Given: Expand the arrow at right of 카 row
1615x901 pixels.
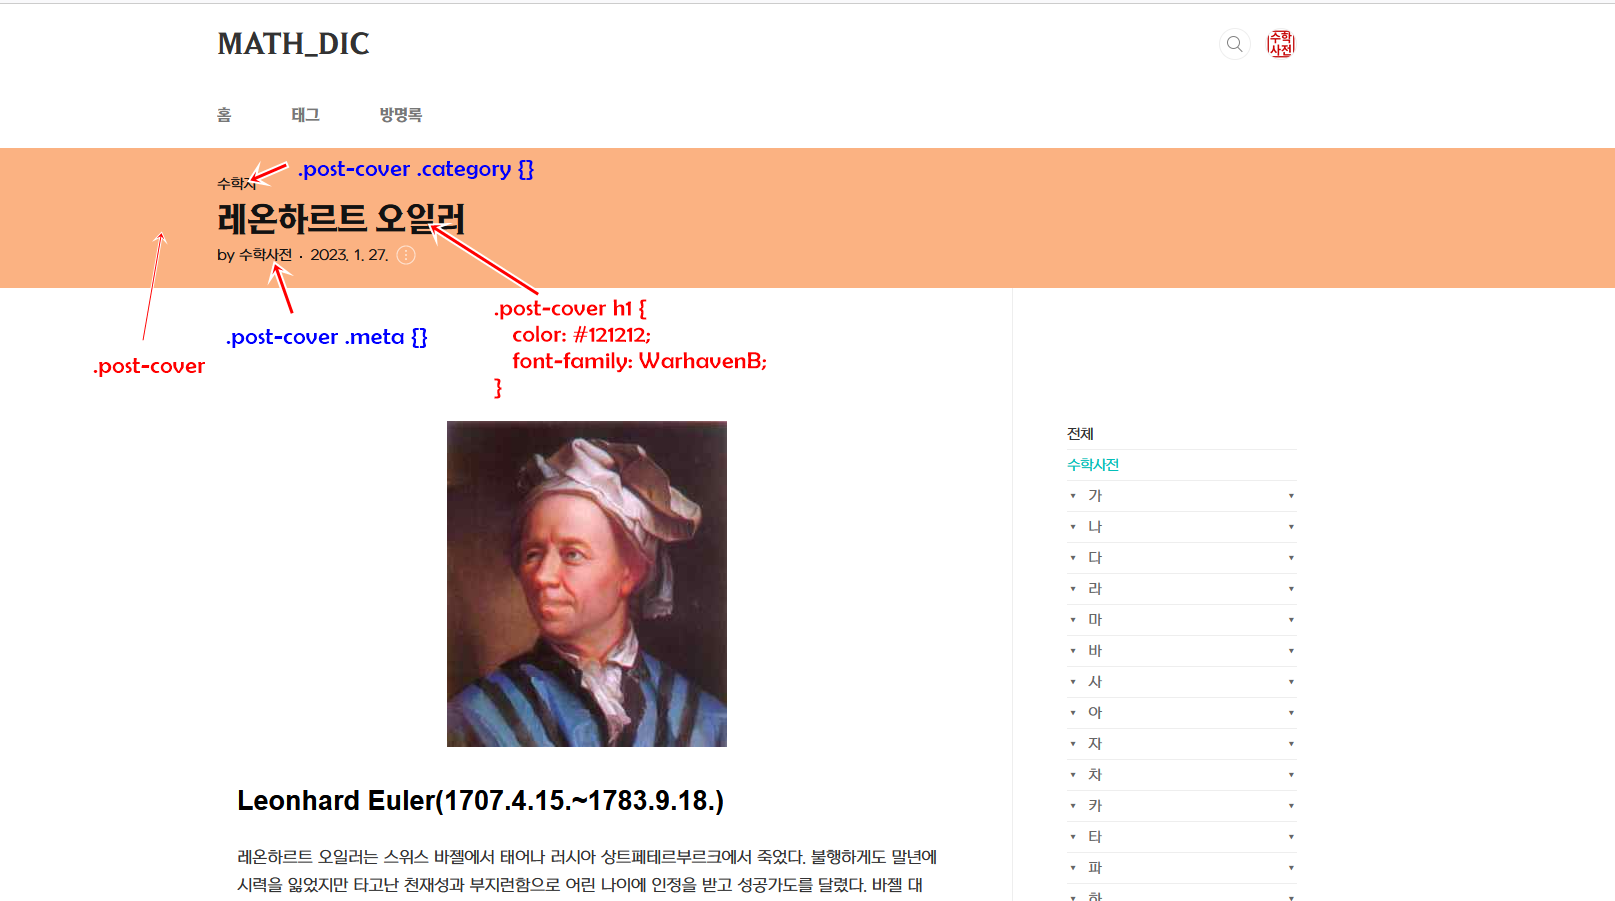Looking at the screenshot, I should coord(1291,806).
